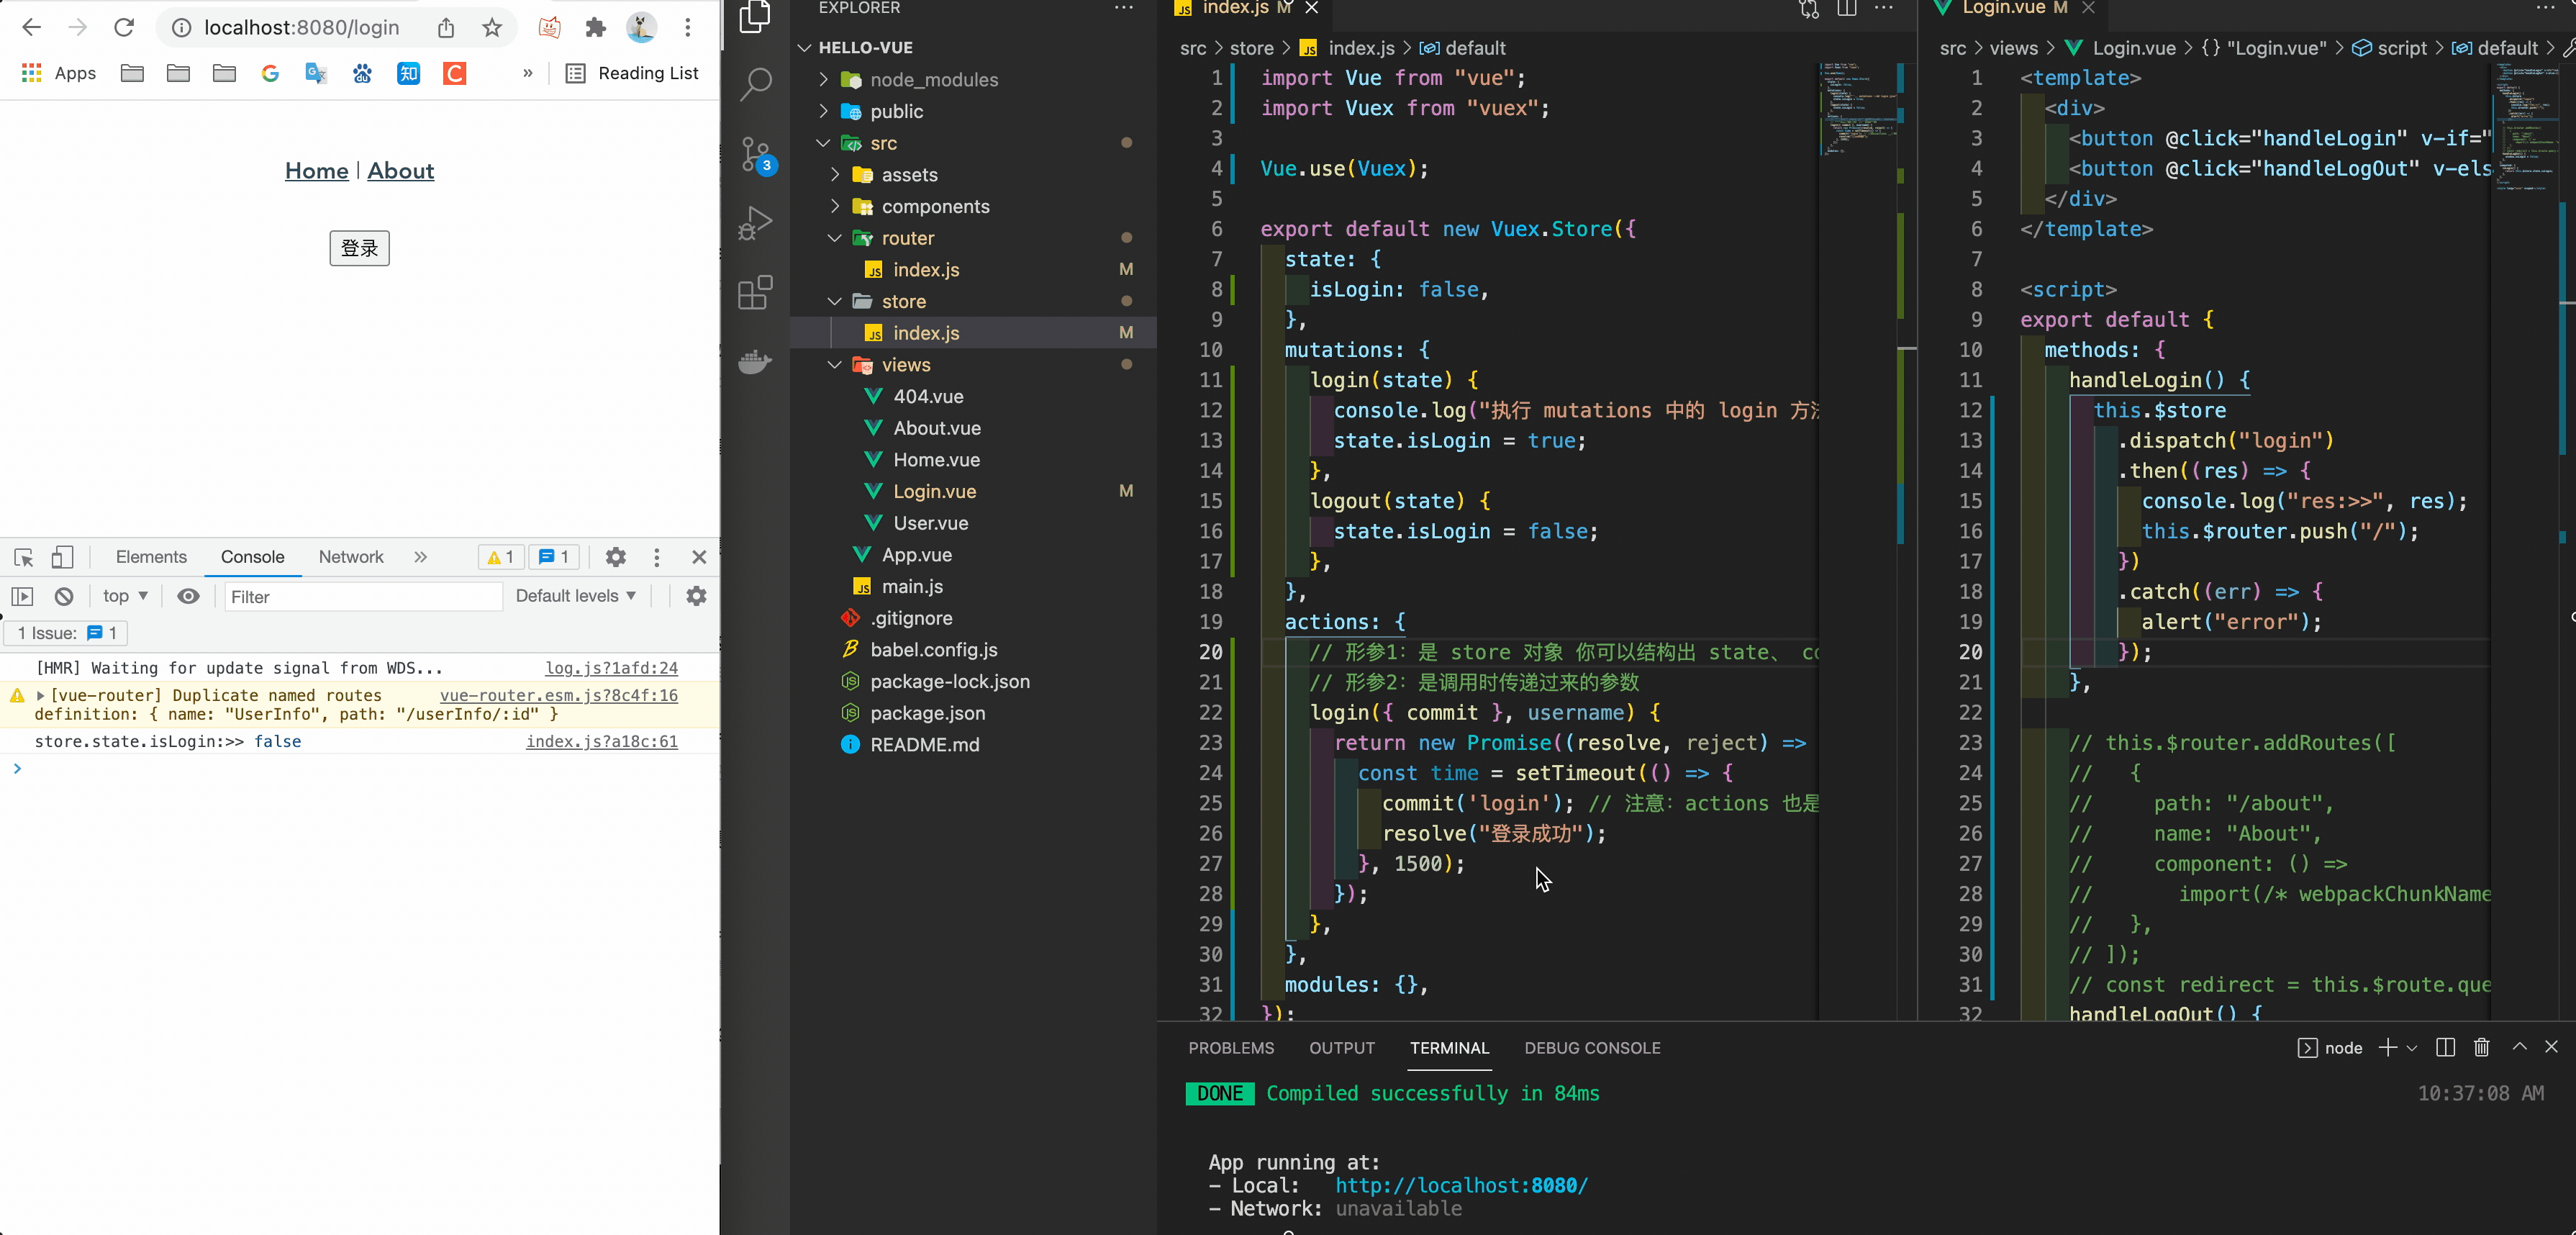Image resolution: width=2576 pixels, height=1235 pixels.
Task: Open the Search view in activity bar
Action: coord(755,85)
